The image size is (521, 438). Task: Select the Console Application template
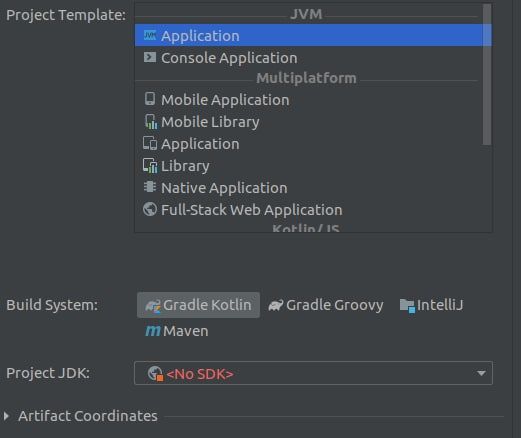309,57
